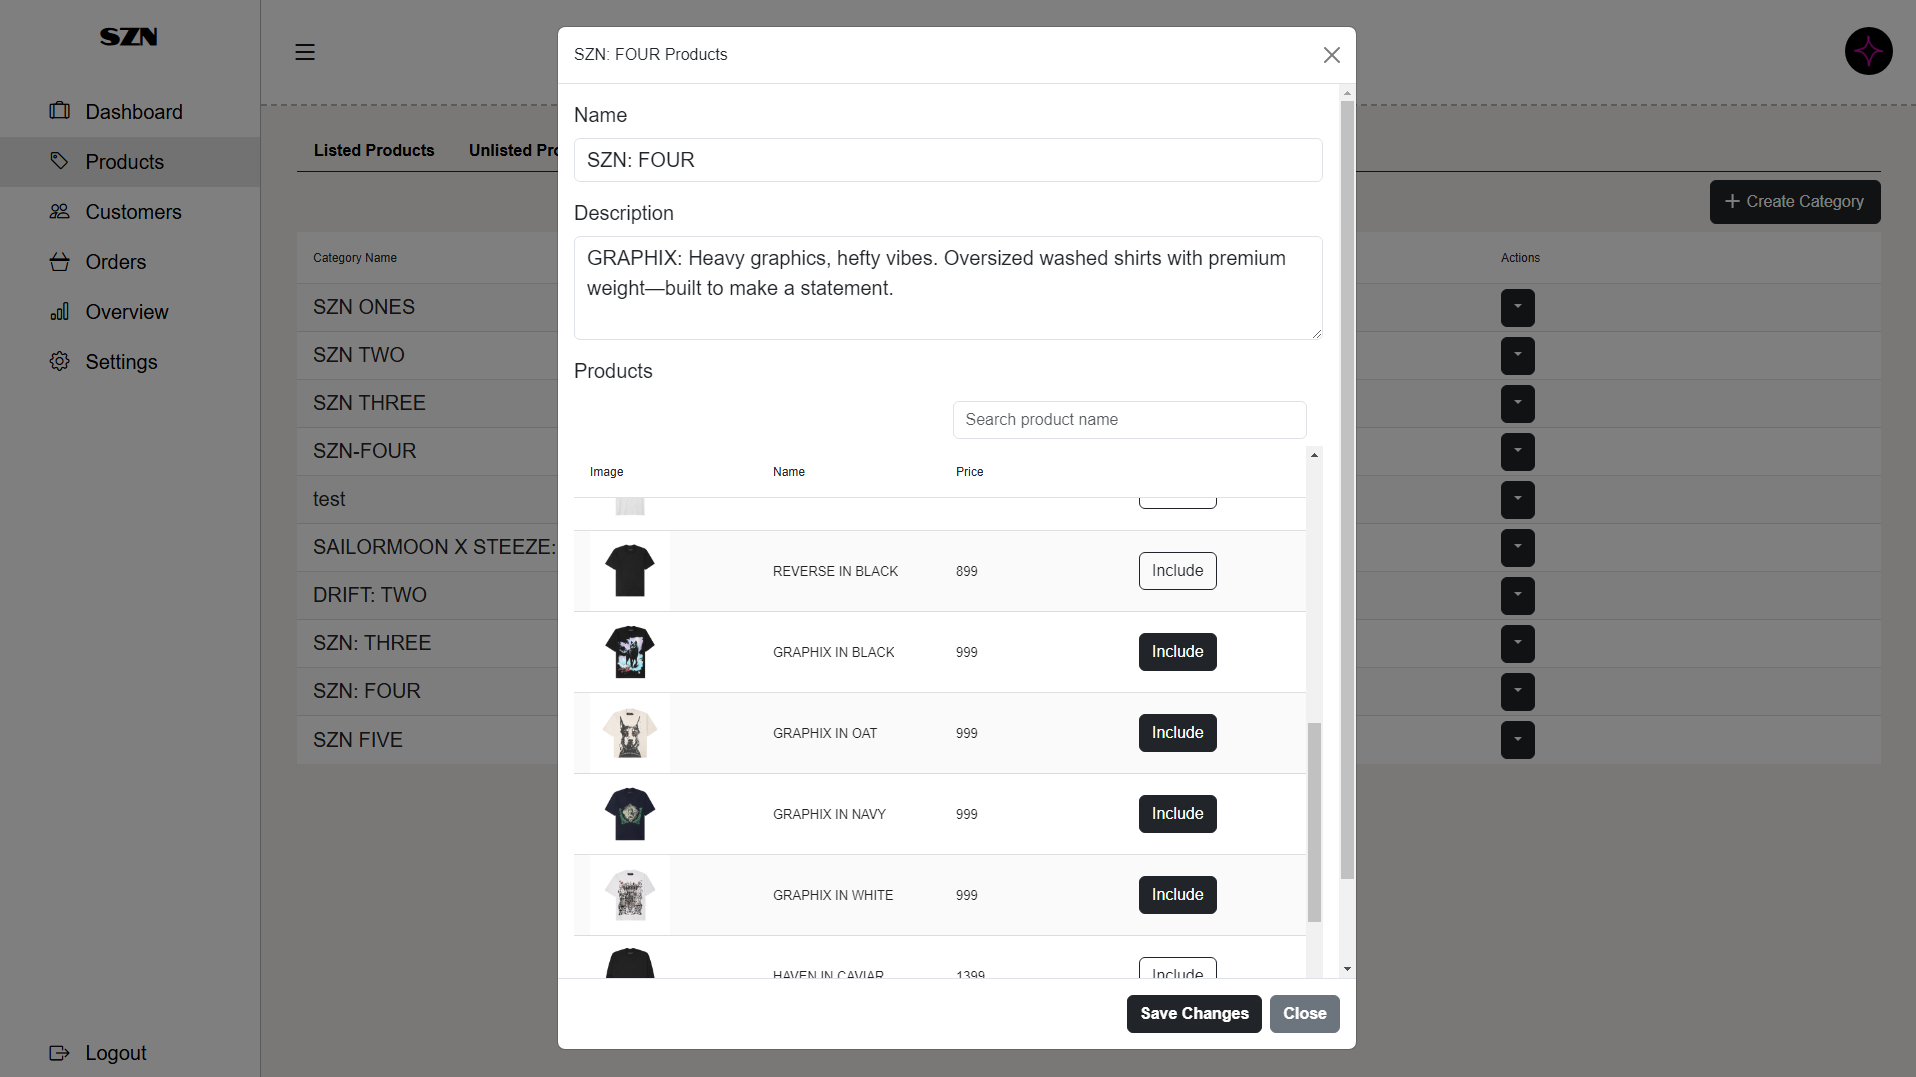Click the hamburger menu icon
Image resolution: width=1916 pixels, height=1077 pixels.
pos(305,52)
